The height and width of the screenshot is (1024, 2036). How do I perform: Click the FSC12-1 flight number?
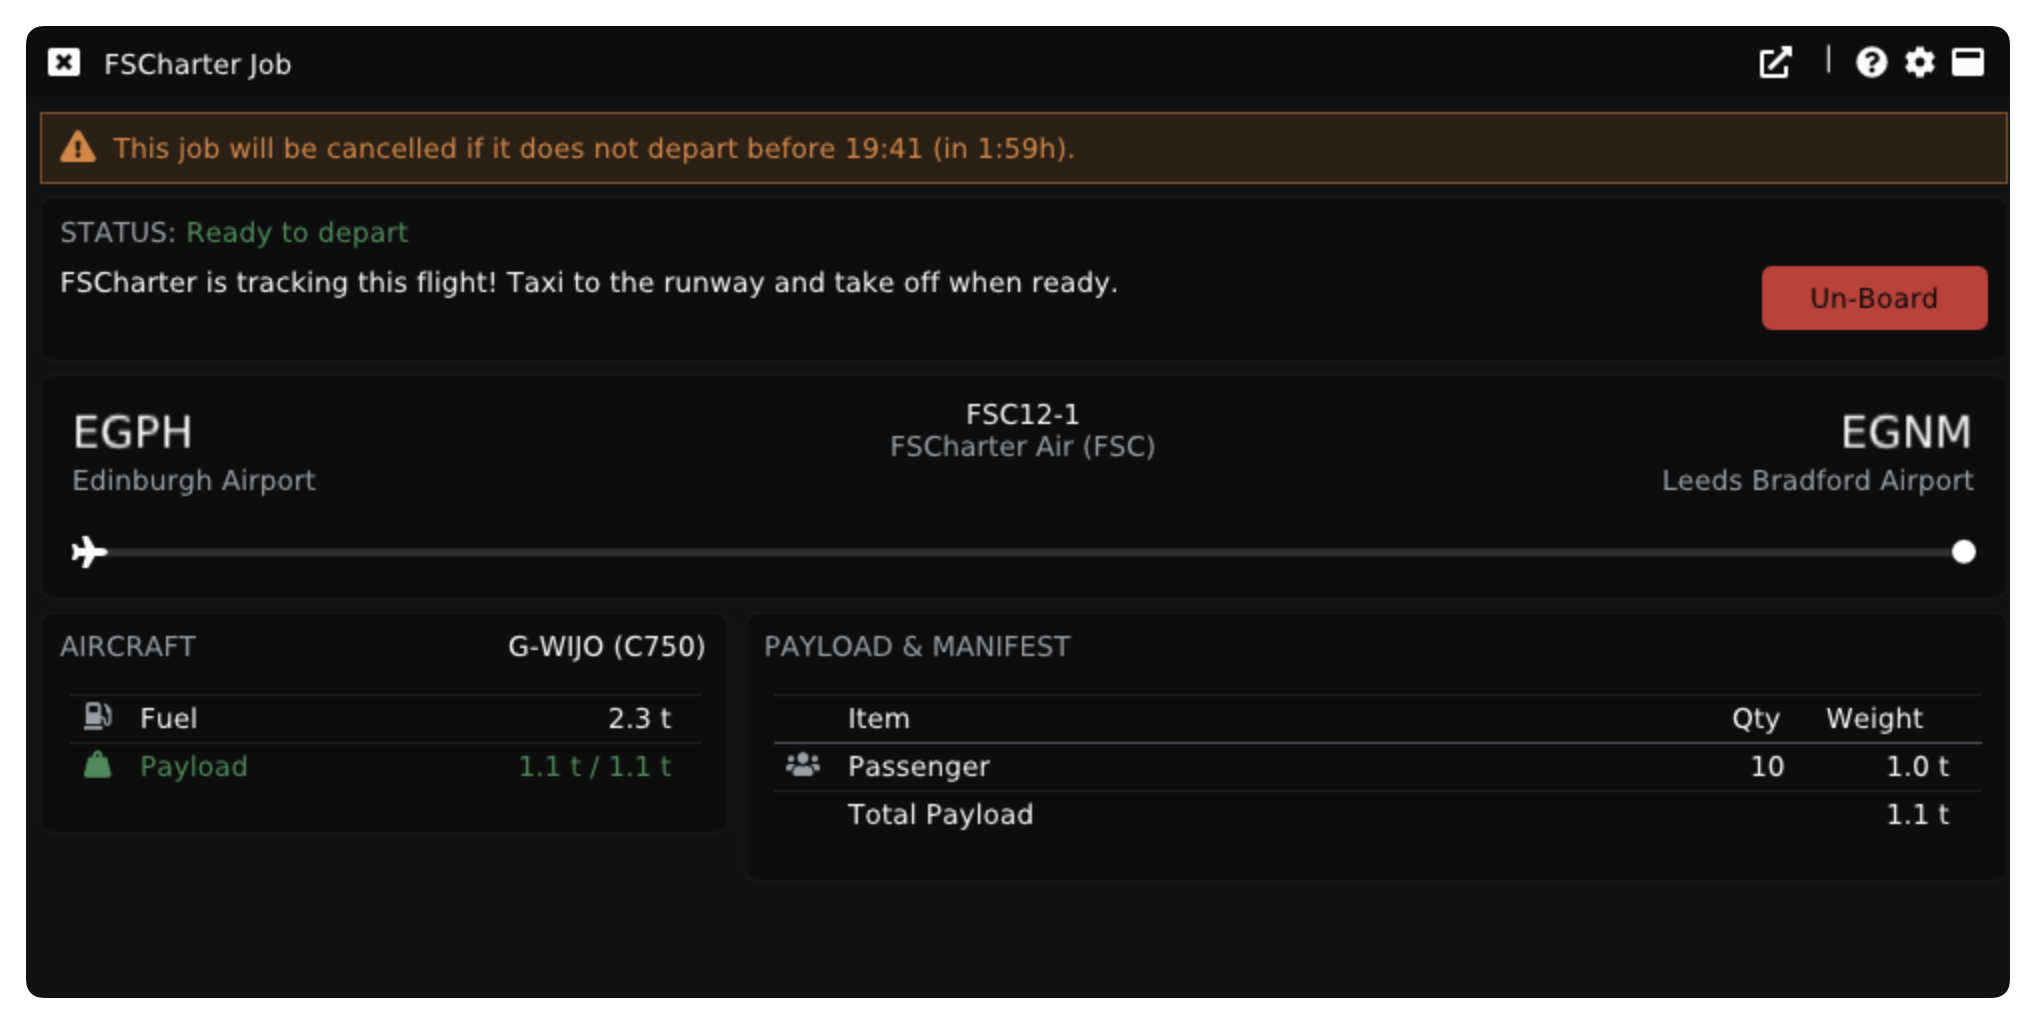1022,414
